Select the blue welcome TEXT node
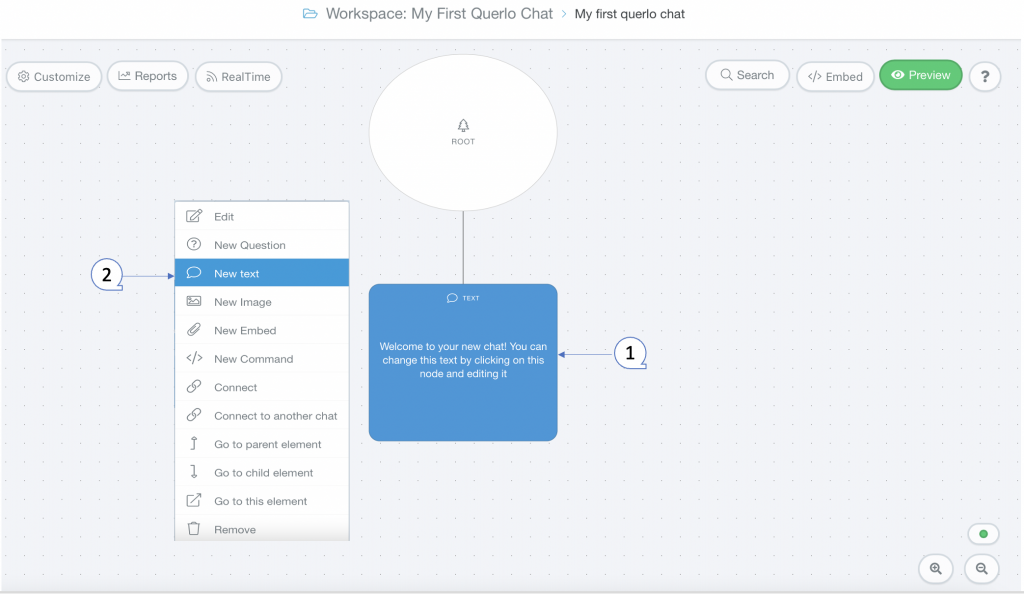 (x=463, y=362)
